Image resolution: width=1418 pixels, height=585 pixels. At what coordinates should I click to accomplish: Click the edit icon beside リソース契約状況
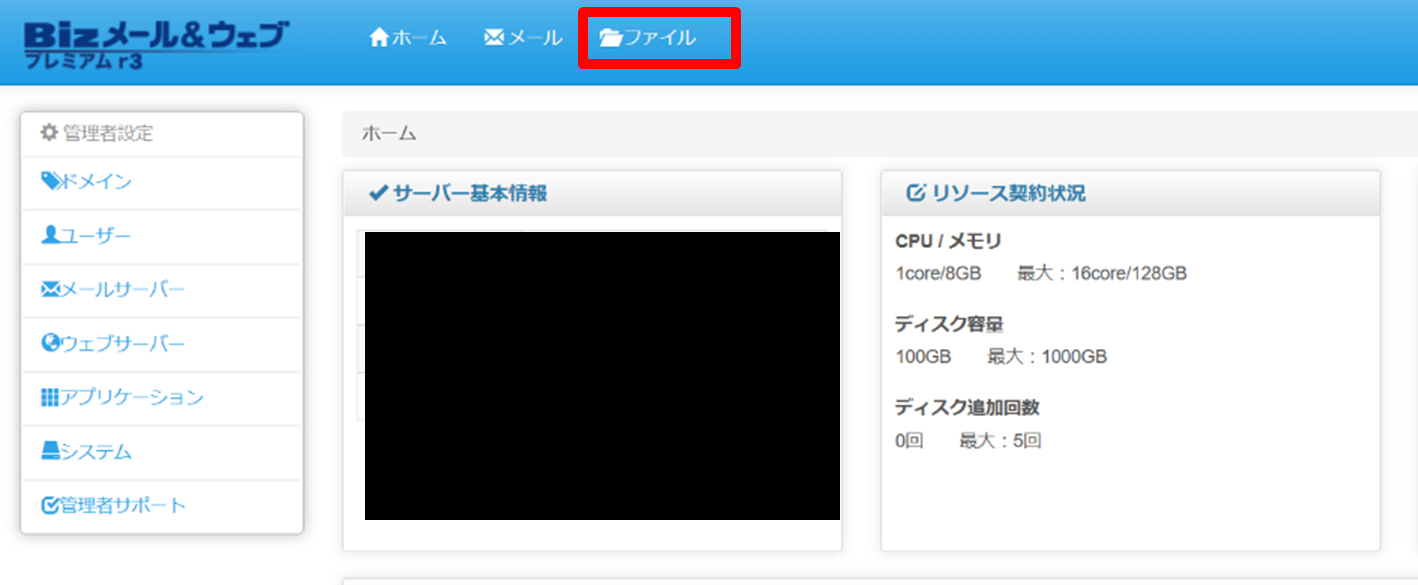point(915,193)
